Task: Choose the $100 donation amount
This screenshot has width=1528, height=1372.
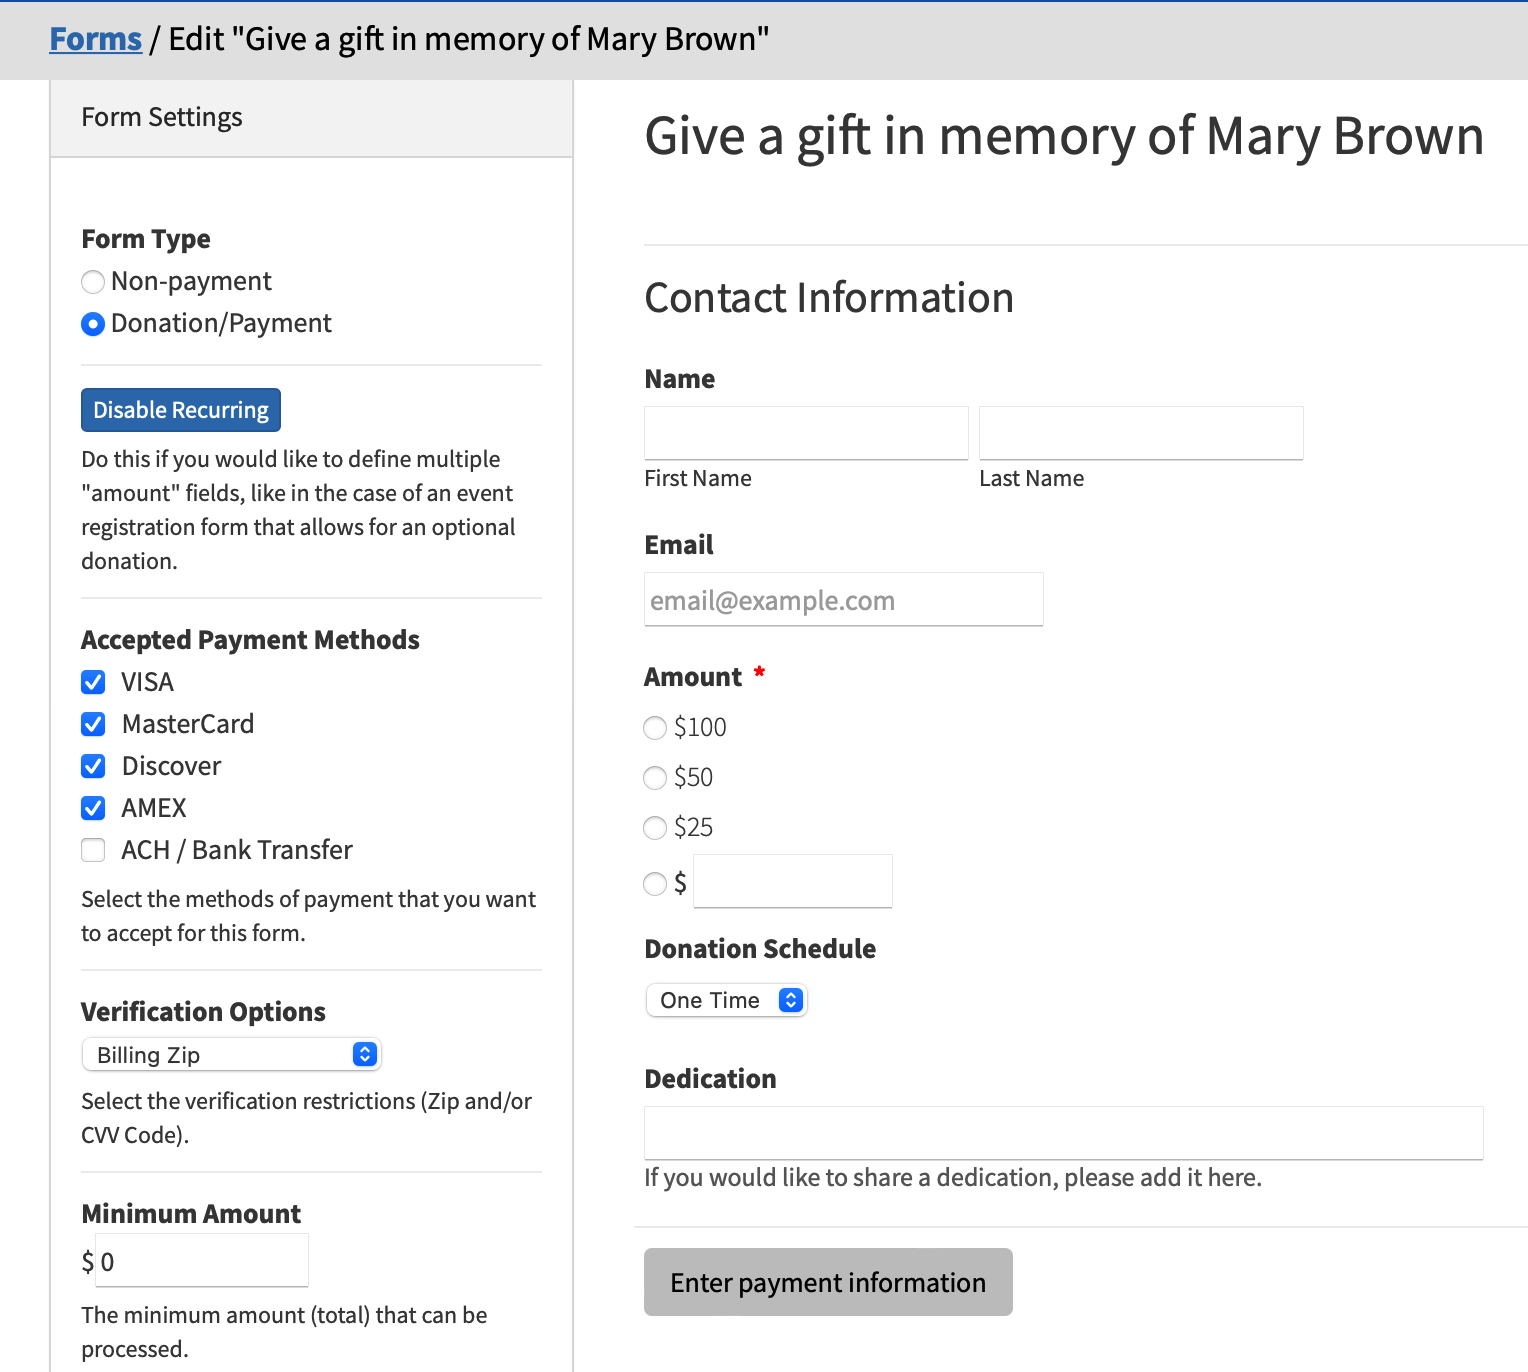Action: (x=655, y=728)
